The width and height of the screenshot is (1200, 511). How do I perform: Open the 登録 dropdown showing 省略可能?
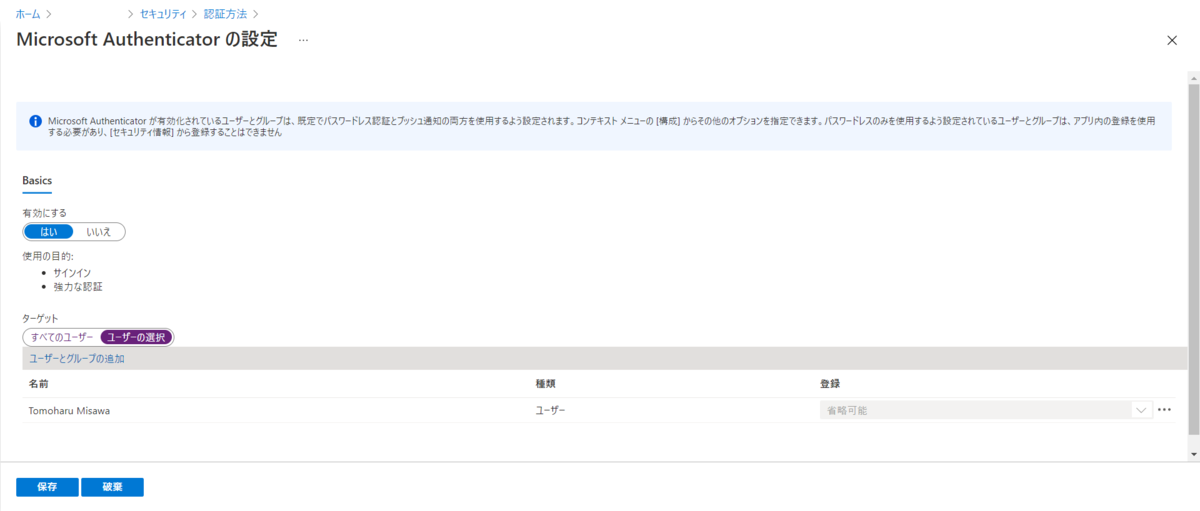987,410
